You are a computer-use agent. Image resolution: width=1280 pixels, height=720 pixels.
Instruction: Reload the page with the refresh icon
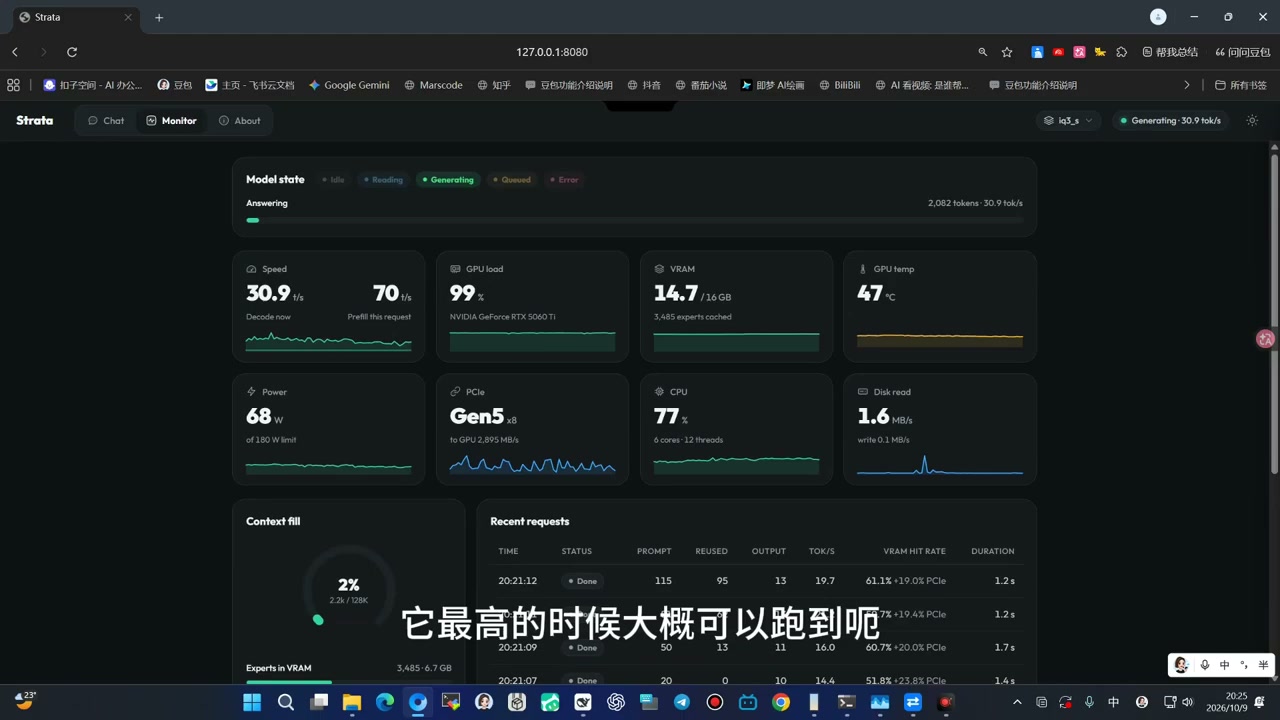click(x=72, y=52)
